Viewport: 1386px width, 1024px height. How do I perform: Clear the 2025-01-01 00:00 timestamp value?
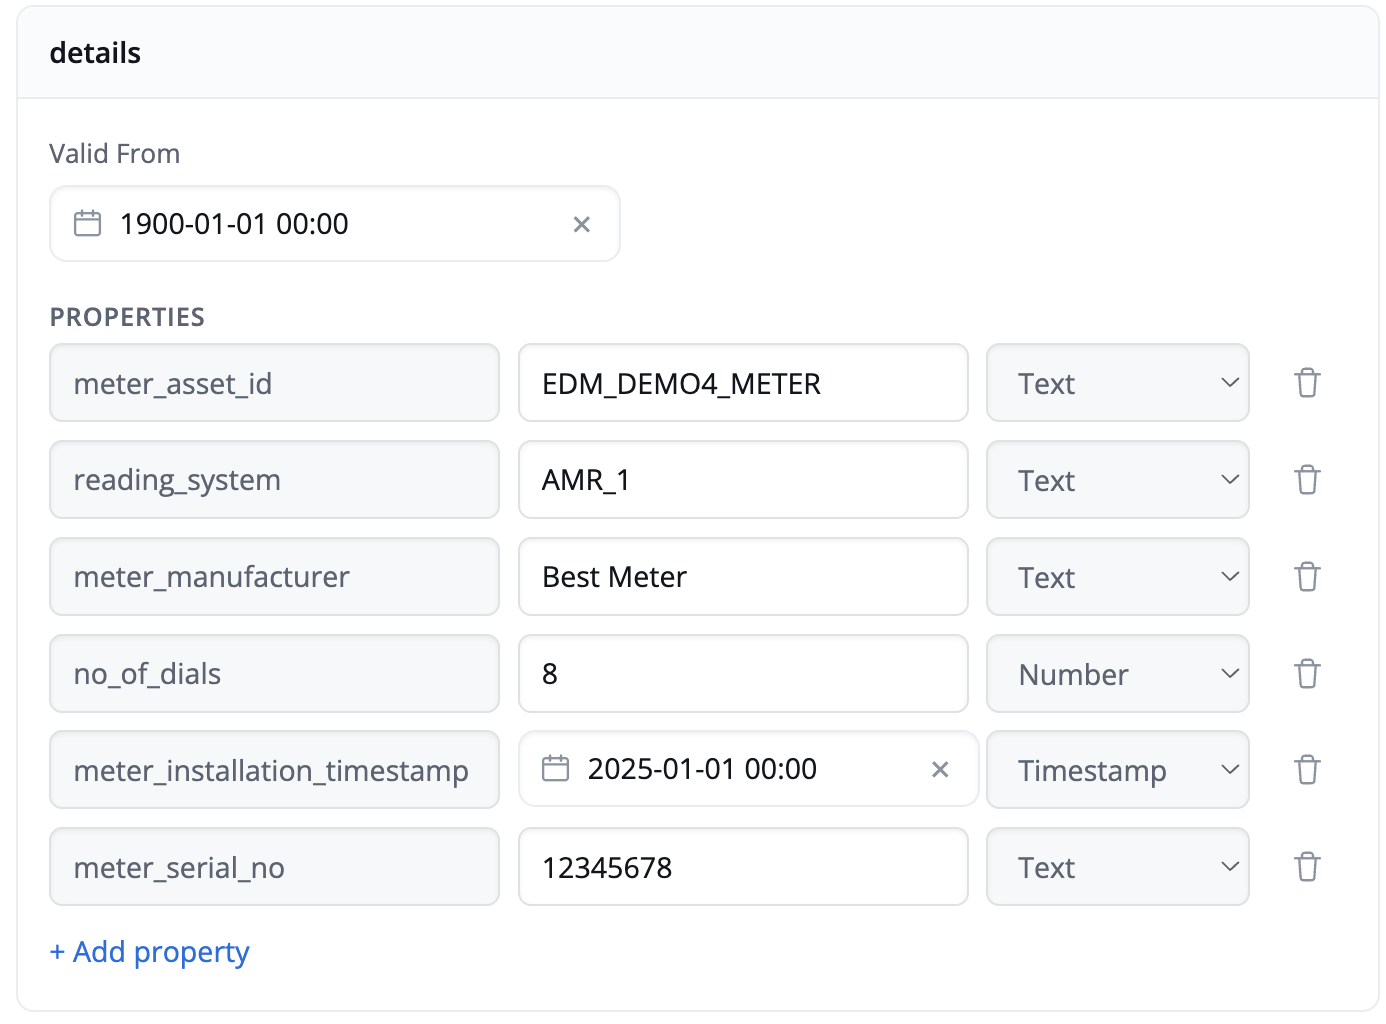pos(940,769)
